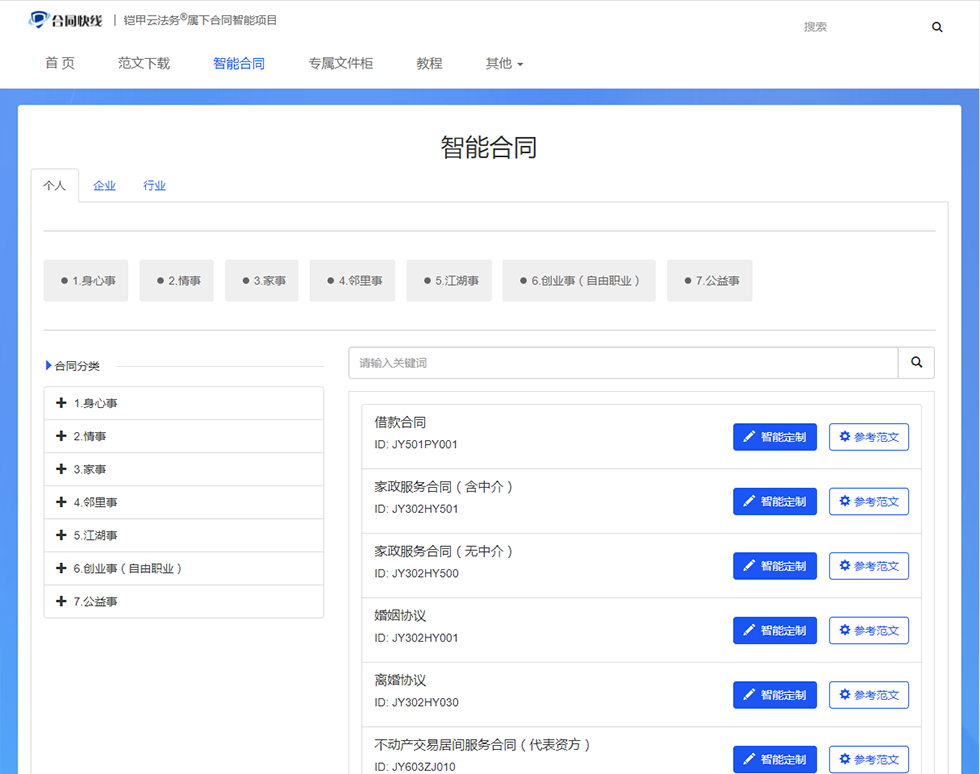Click 智能定制 for 不动产交易居间服务合同

[x=775, y=759]
